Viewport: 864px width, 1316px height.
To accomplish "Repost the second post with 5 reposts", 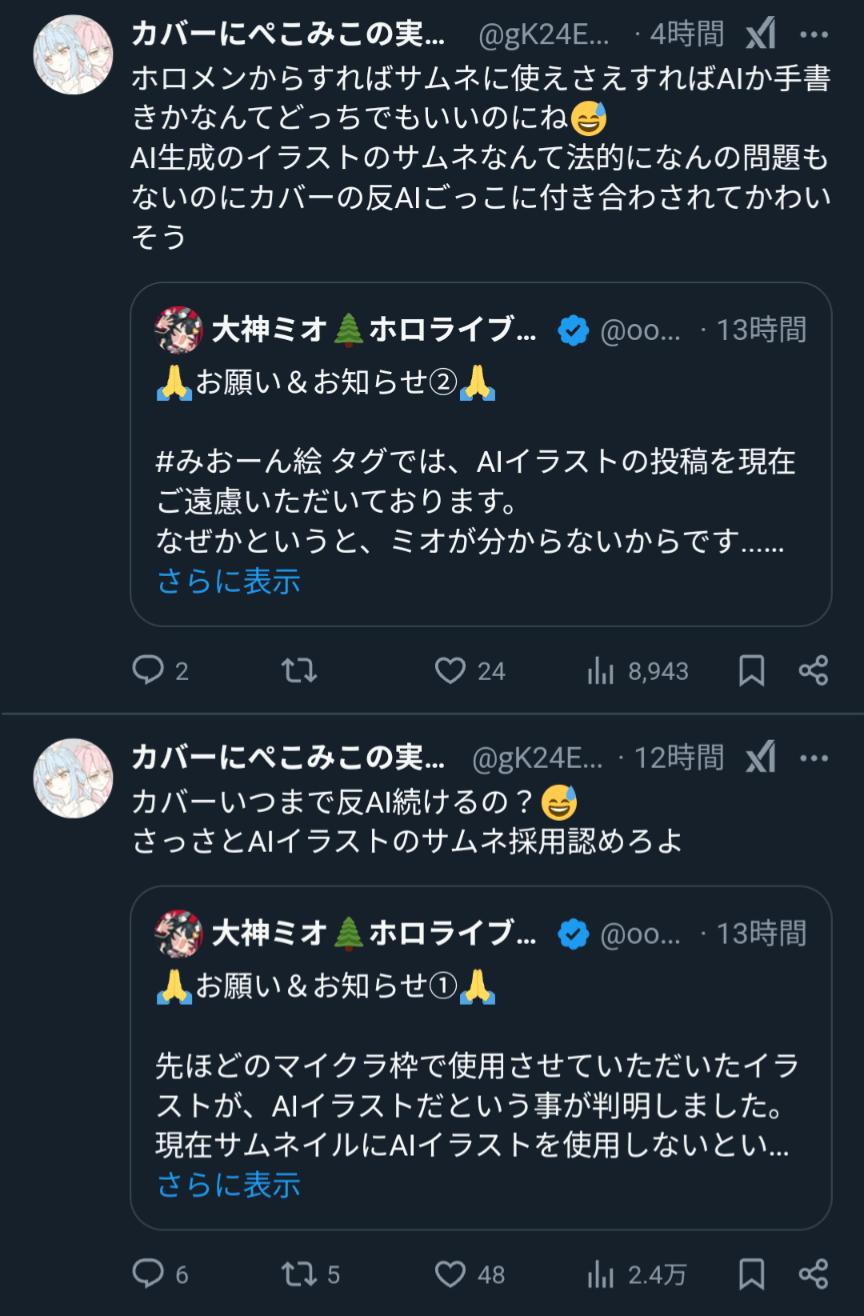I will (299, 1274).
